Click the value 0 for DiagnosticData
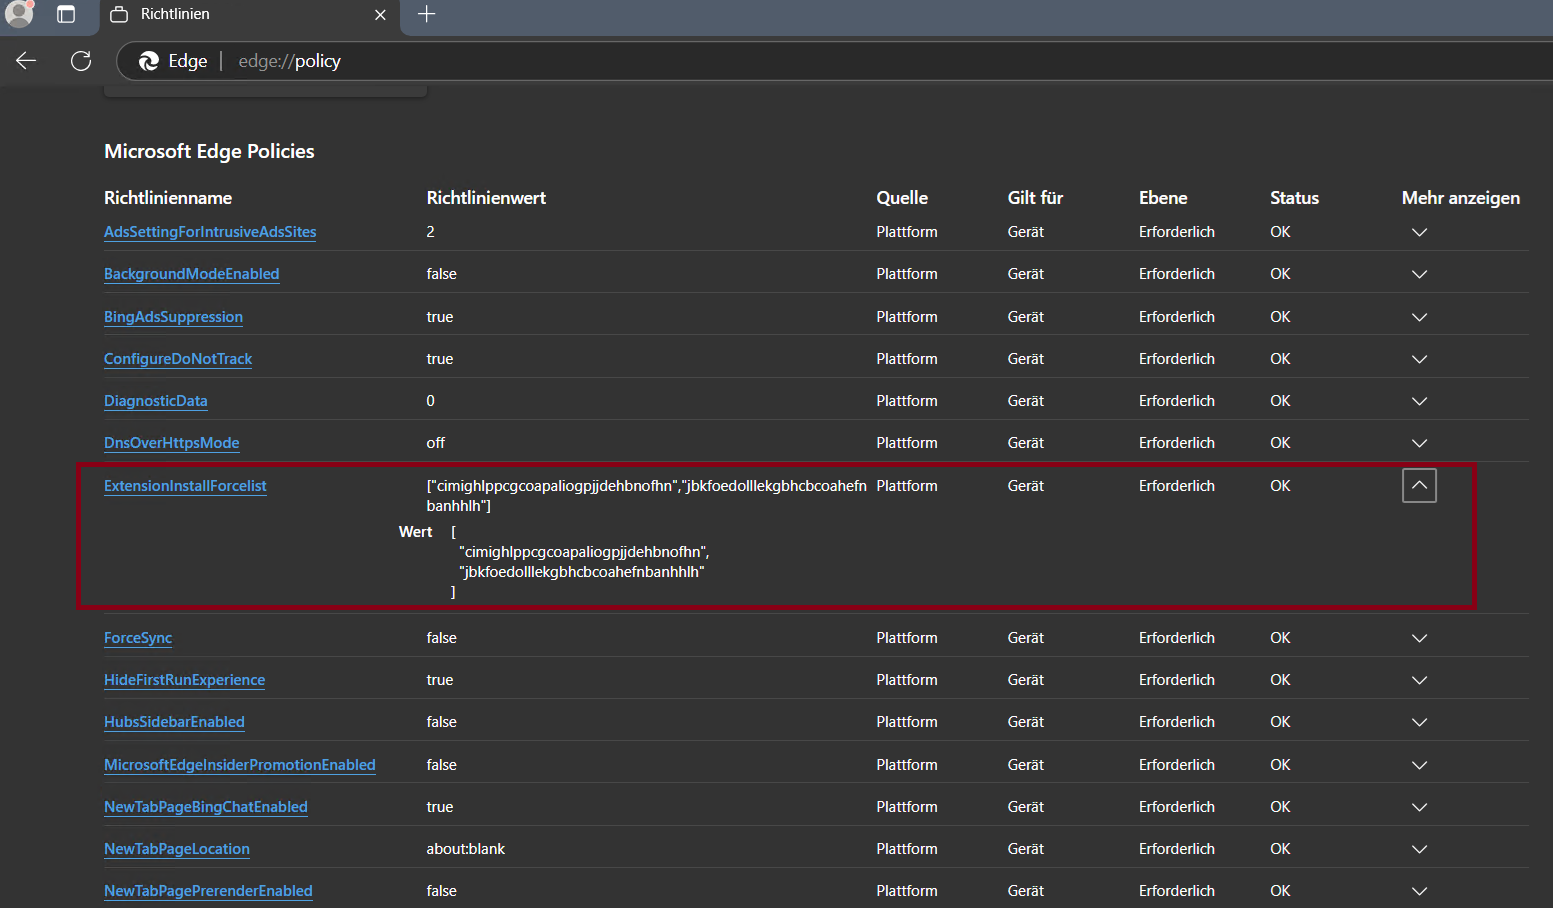This screenshot has width=1553, height=908. (431, 401)
